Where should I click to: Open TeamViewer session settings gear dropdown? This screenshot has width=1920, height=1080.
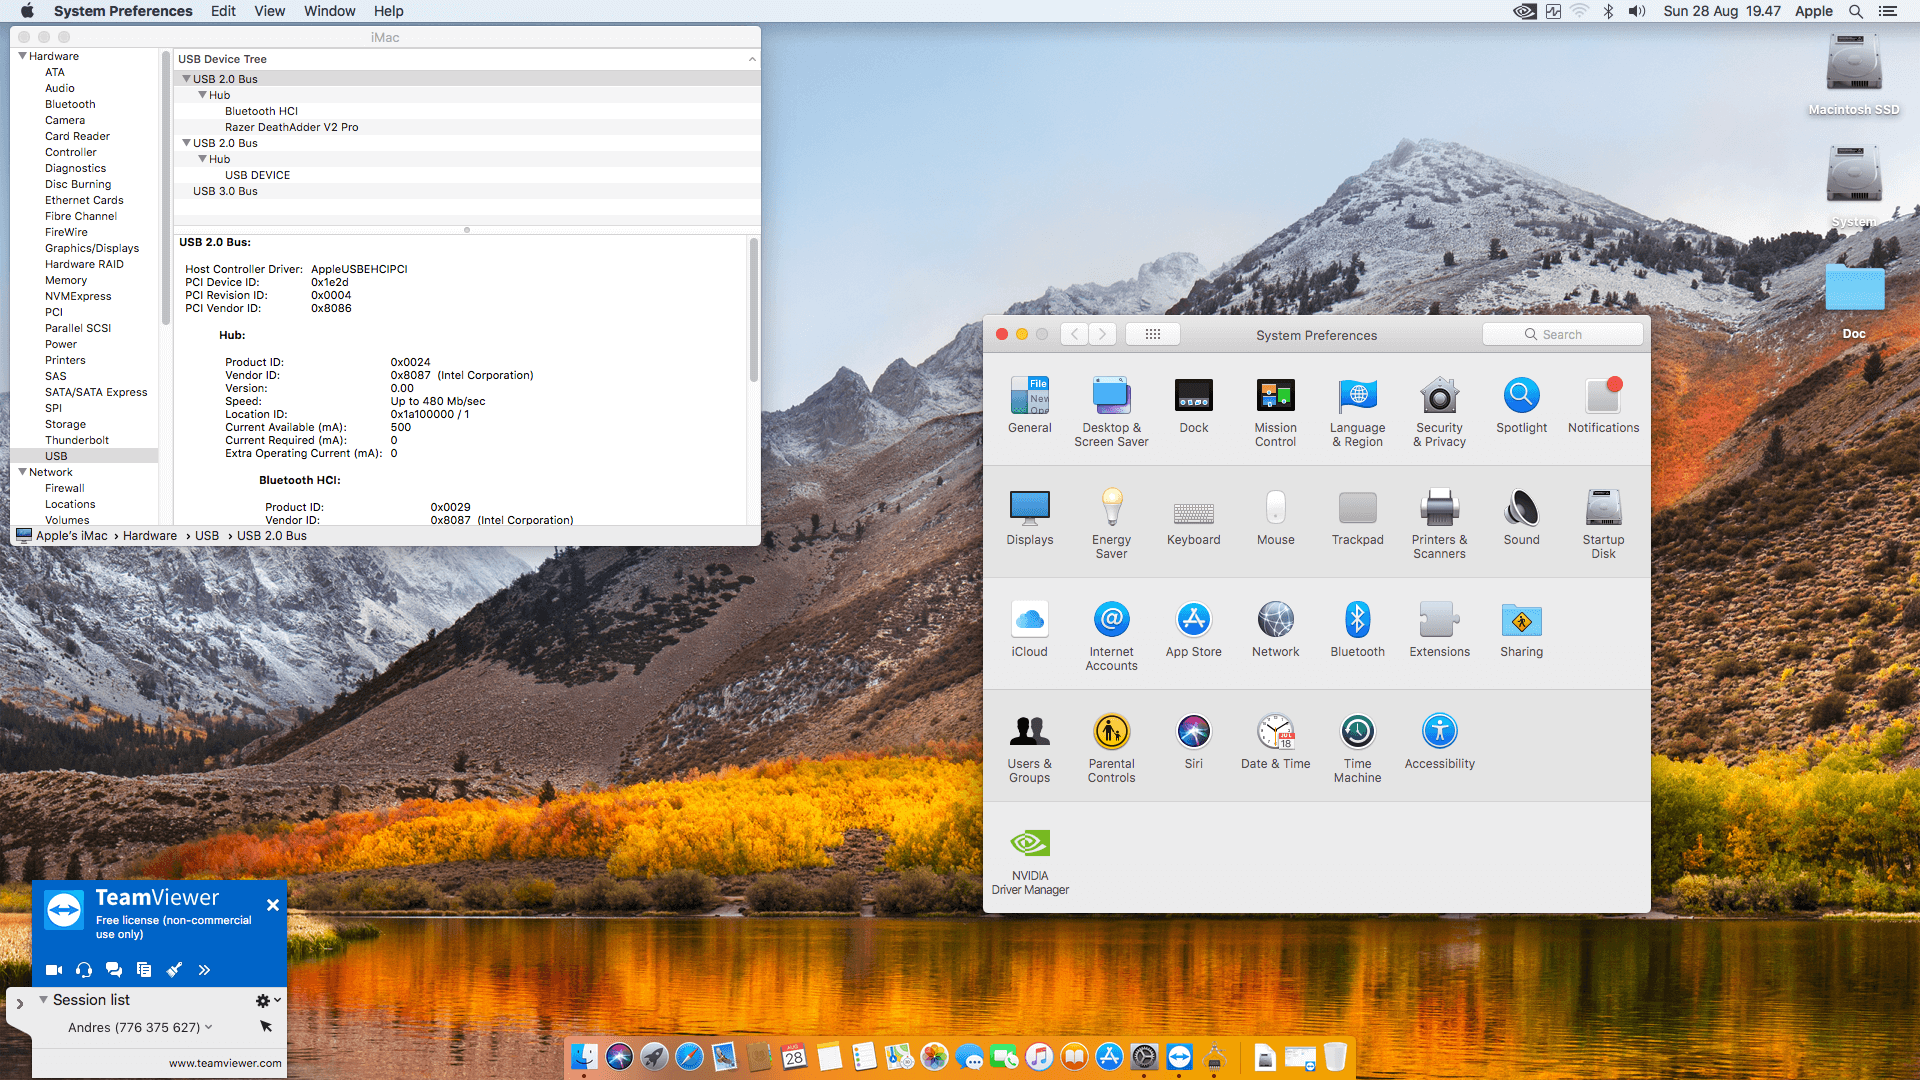click(267, 1001)
